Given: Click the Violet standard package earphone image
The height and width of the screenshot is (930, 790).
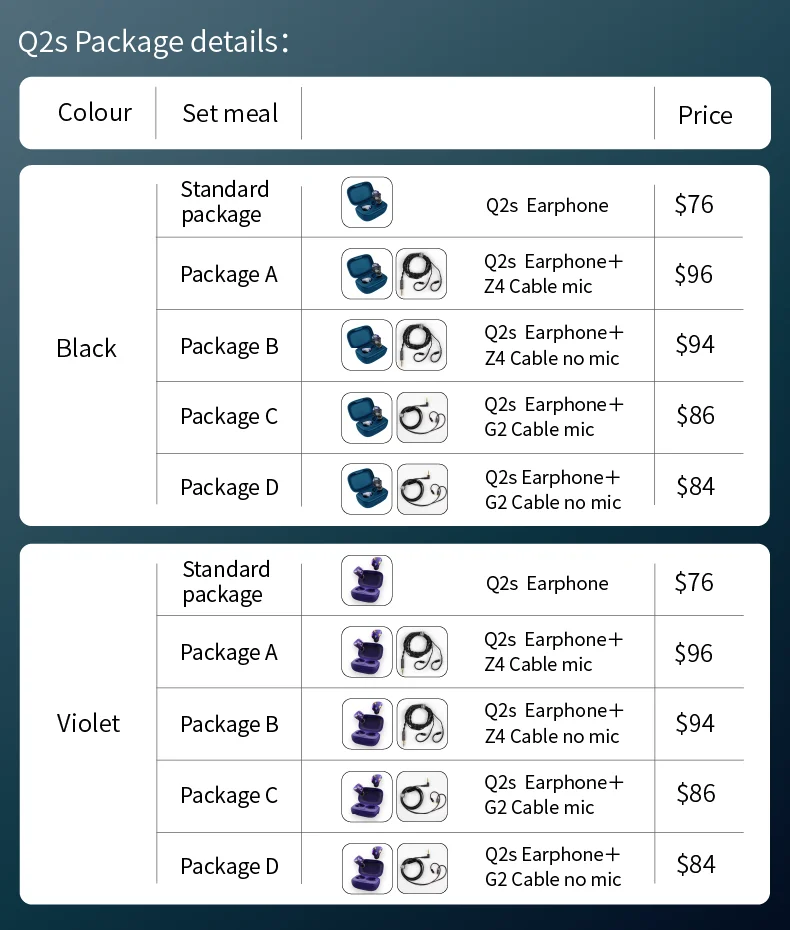Looking at the screenshot, I should click(x=367, y=580).
